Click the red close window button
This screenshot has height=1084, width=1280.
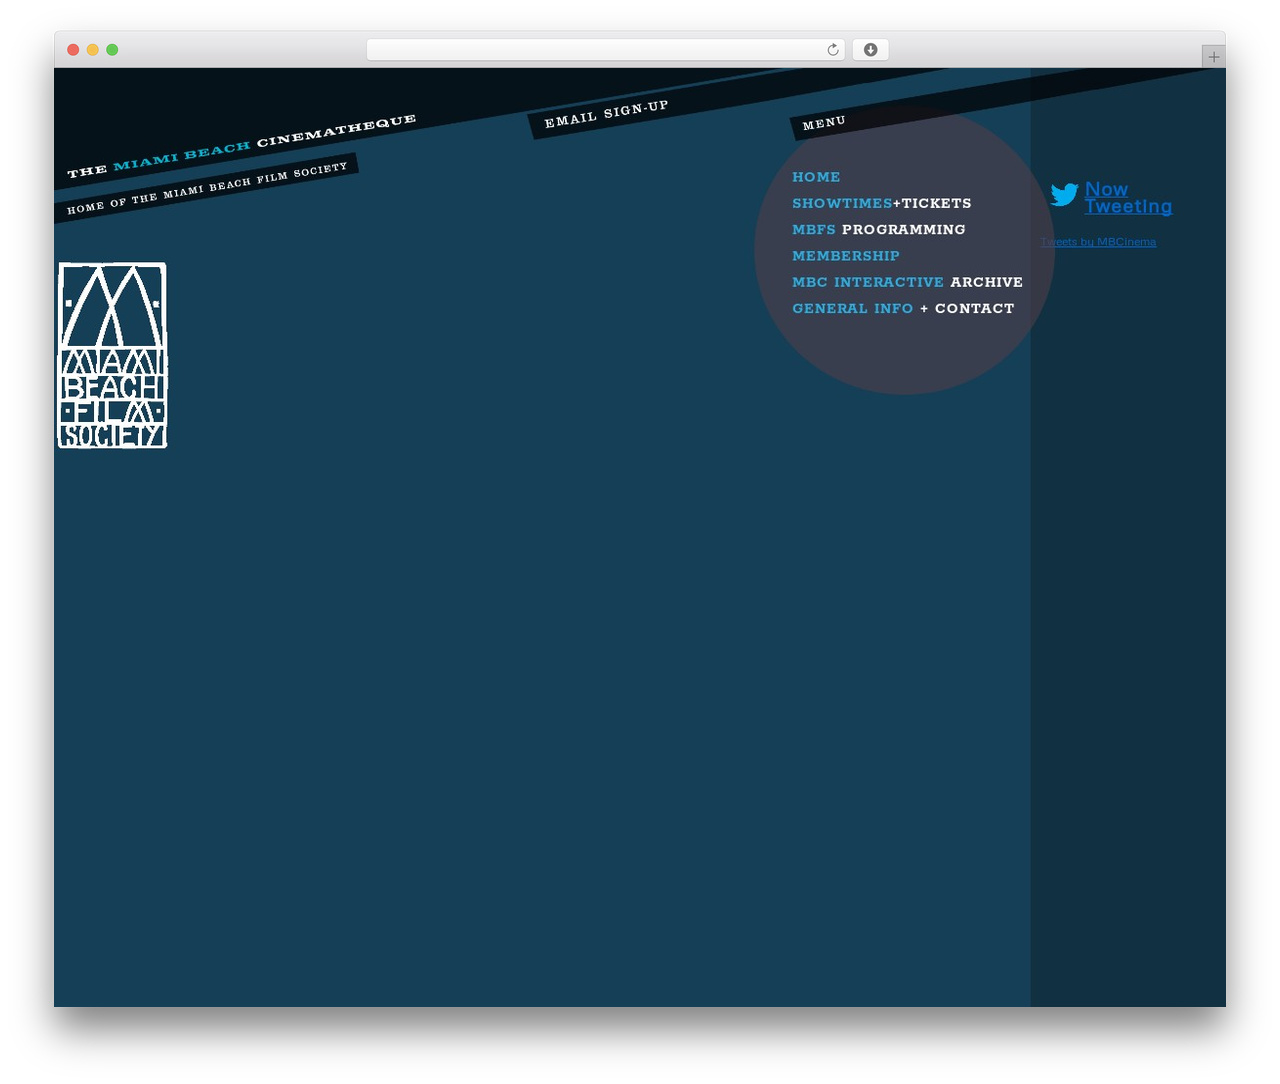pyautogui.click(x=73, y=50)
